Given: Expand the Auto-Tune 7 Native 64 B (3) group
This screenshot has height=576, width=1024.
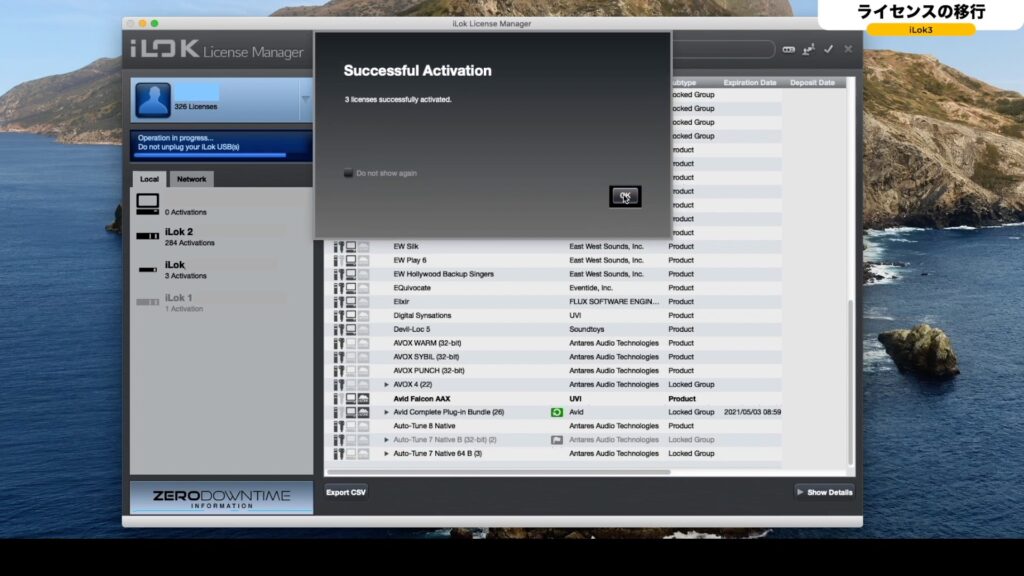Looking at the screenshot, I should click(386, 453).
